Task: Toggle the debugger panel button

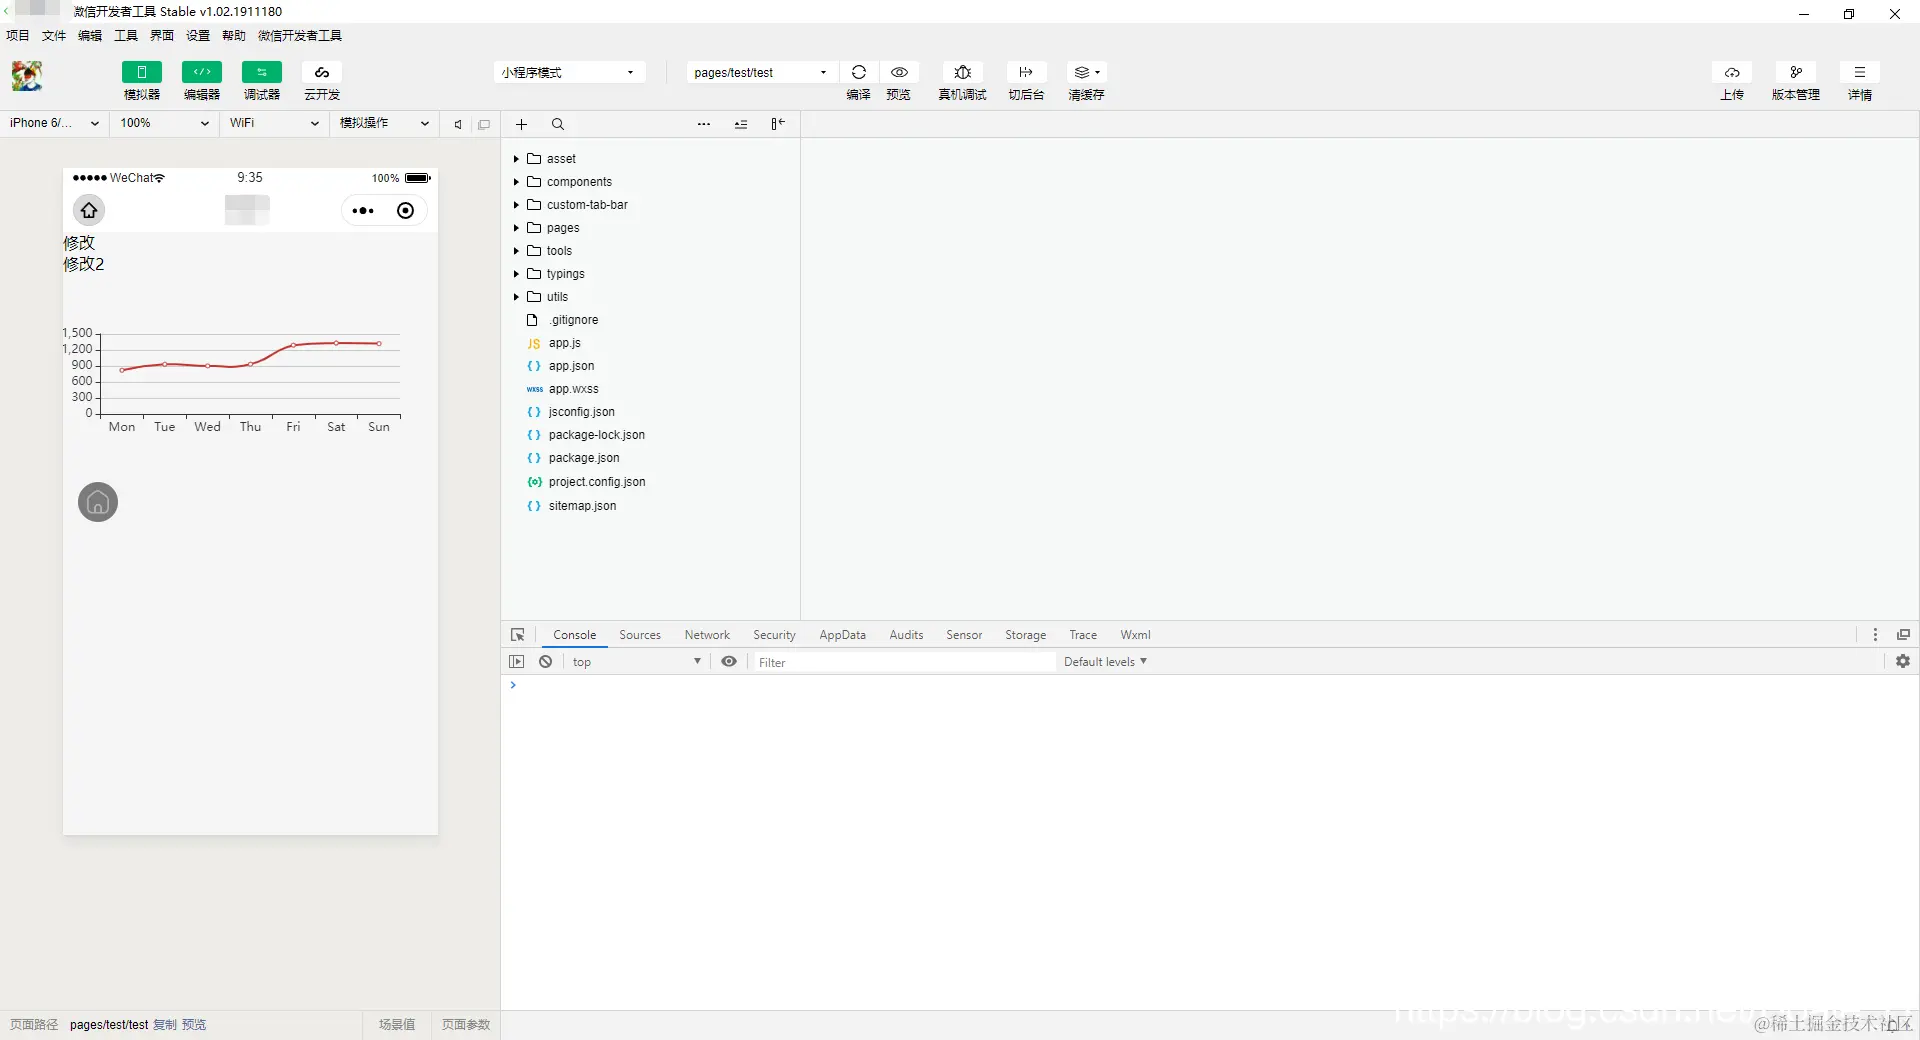Action: [261, 72]
